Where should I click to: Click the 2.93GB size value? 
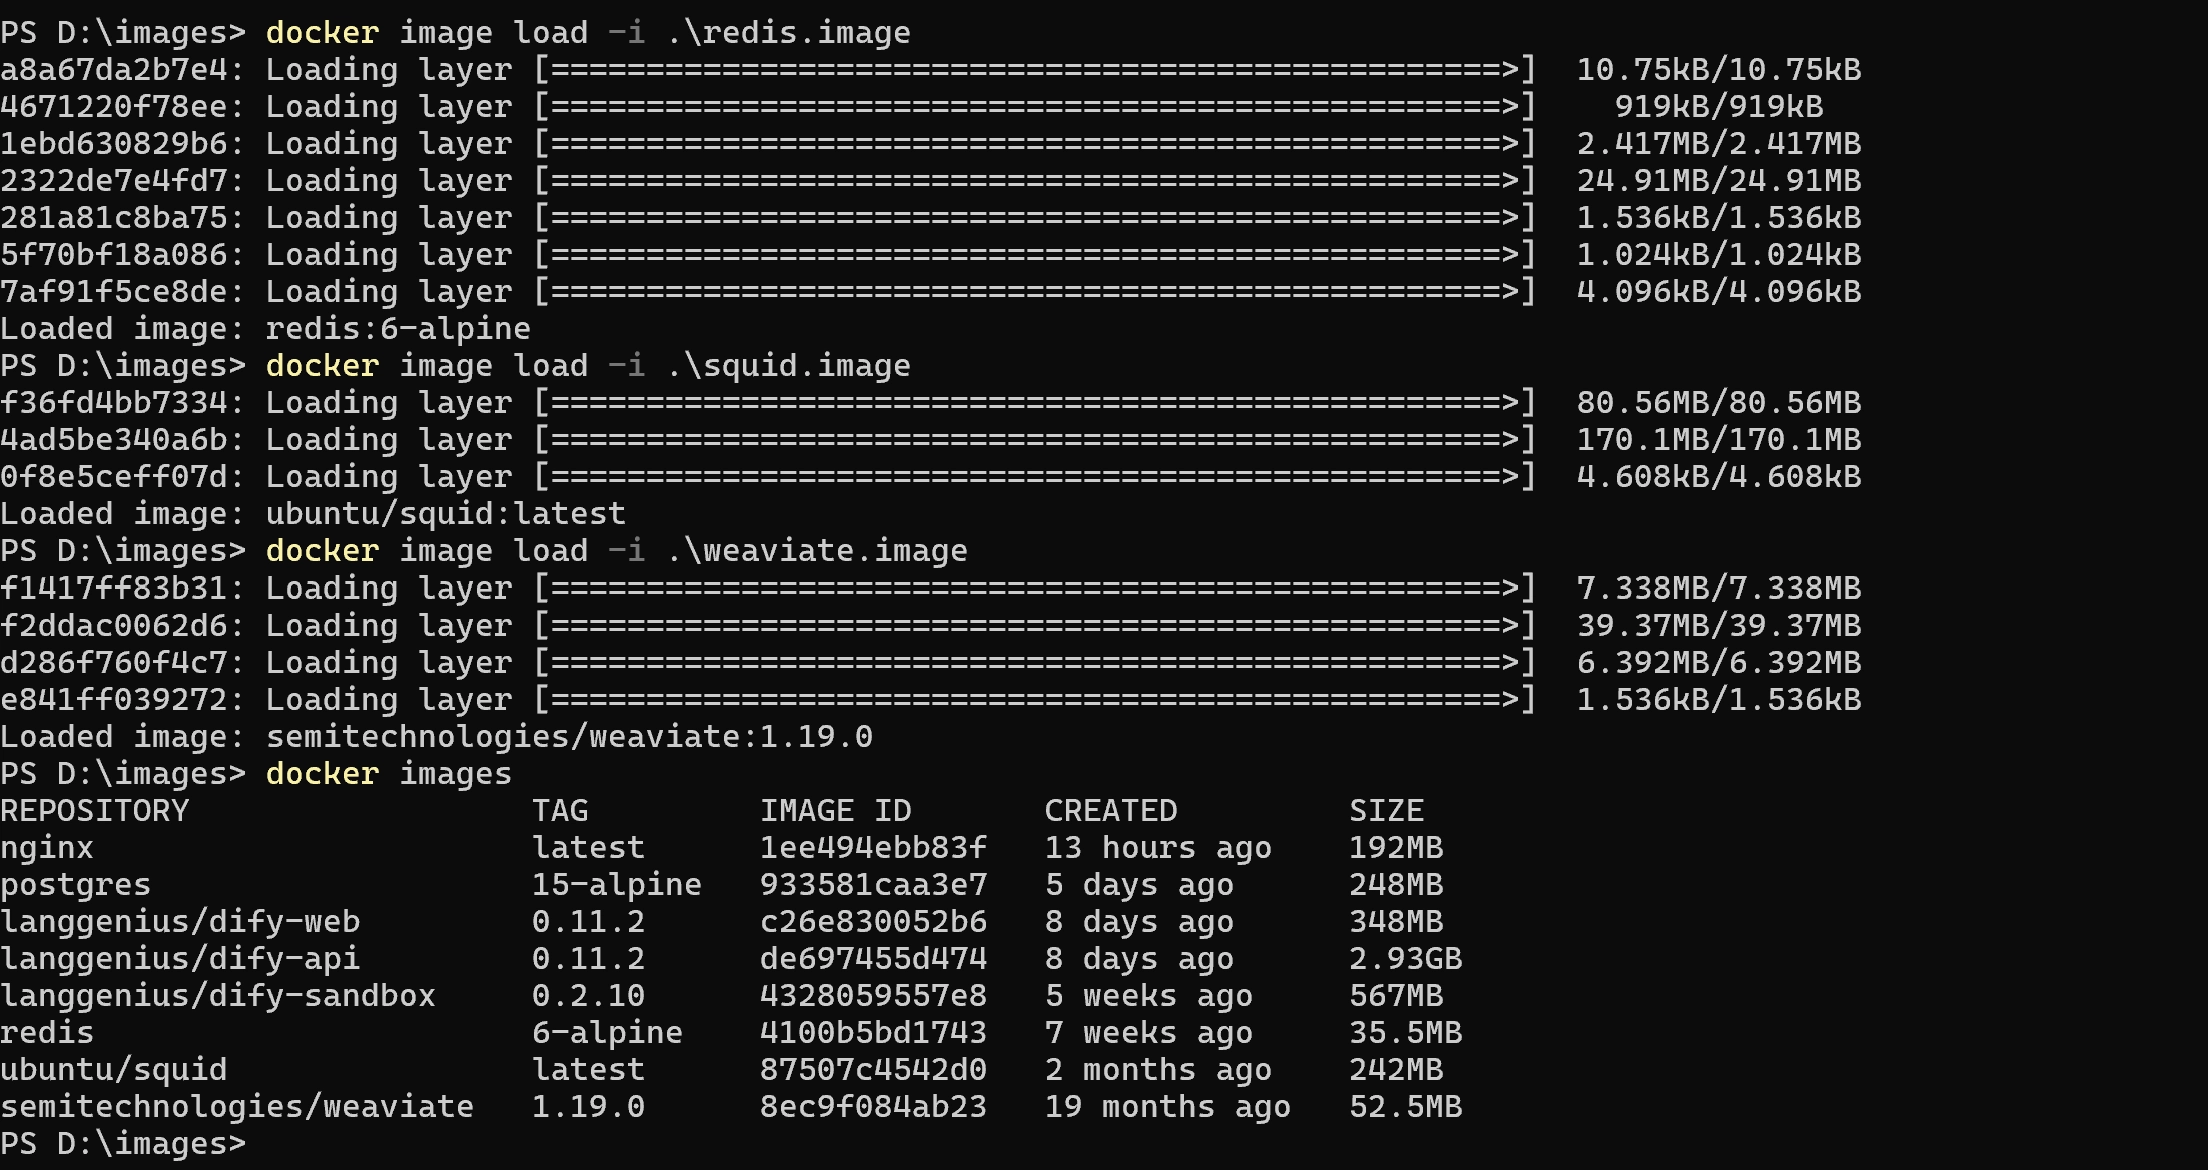point(1405,959)
